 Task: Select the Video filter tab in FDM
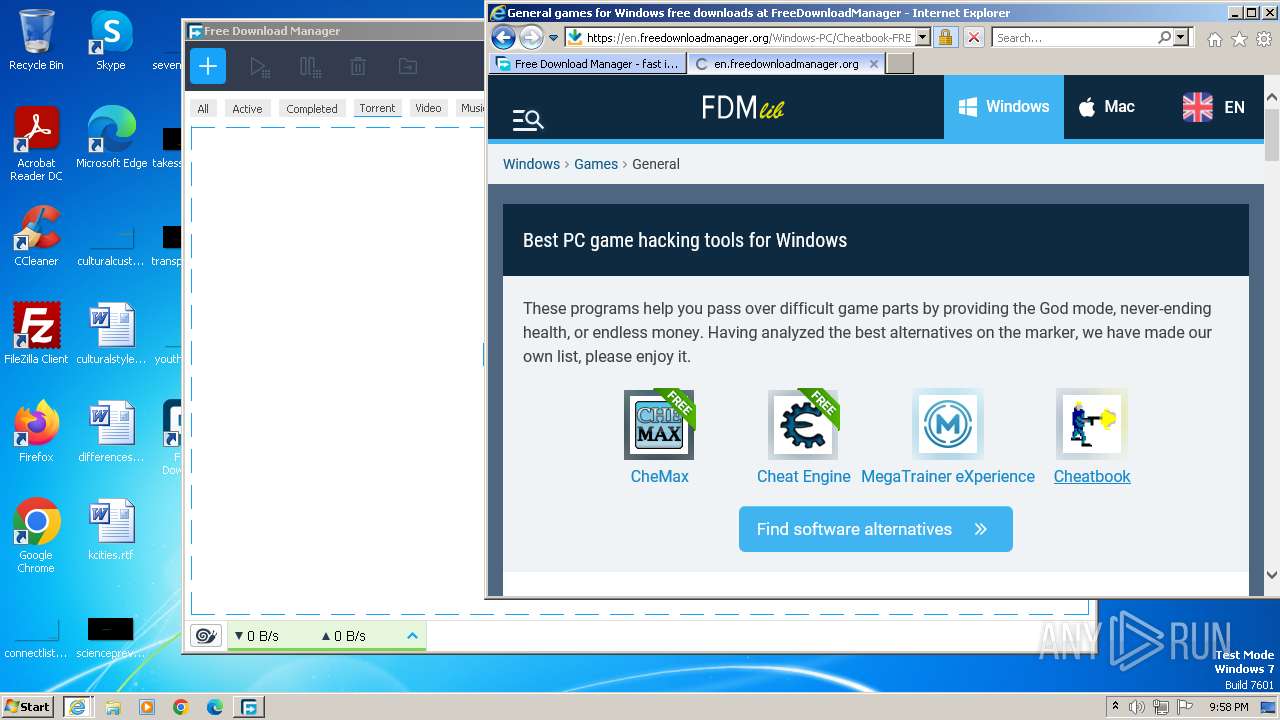click(x=428, y=108)
